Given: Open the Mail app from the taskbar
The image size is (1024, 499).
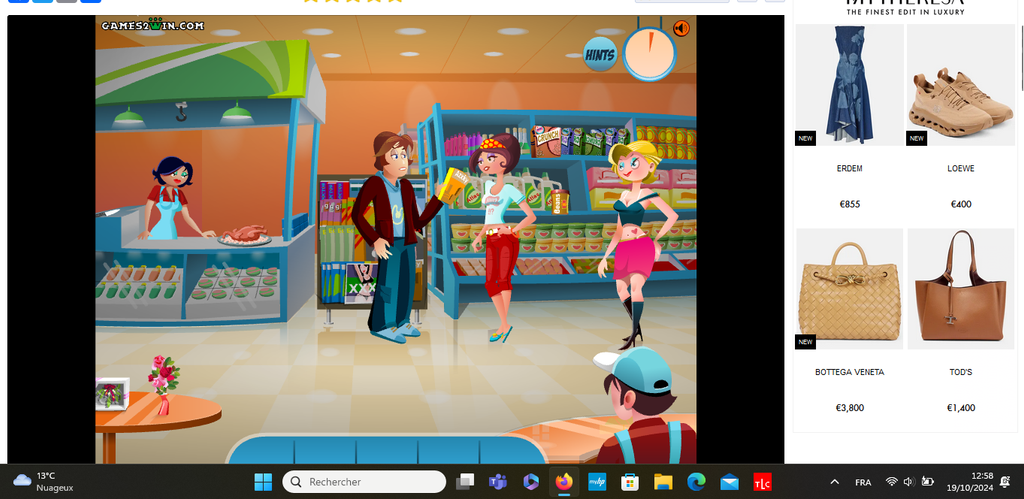Looking at the screenshot, I should 729,482.
